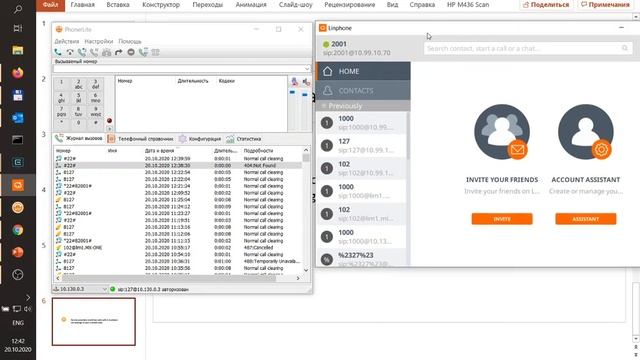Click the taskbar search magnifier icon
The height and width of the screenshot is (360, 640).
point(18,10)
